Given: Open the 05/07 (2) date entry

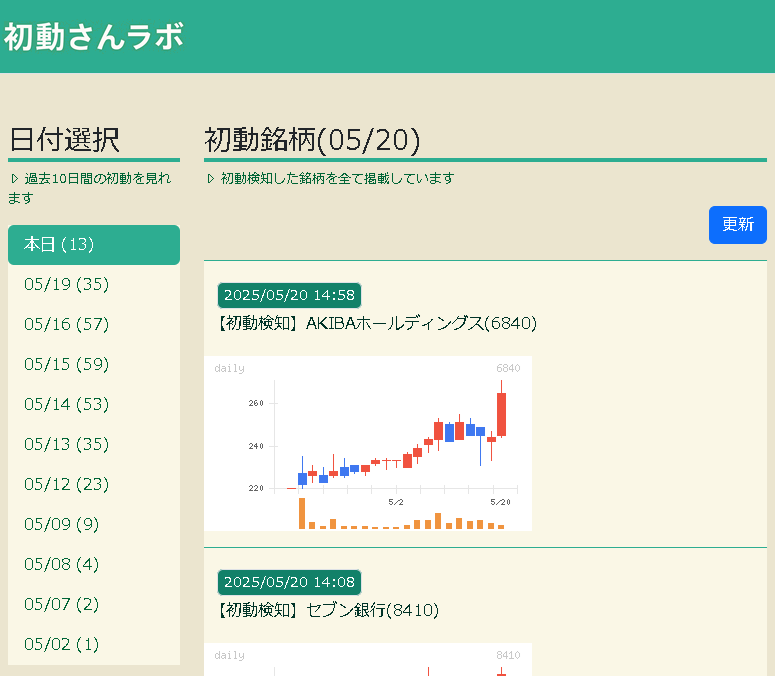Looking at the screenshot, I should click(94, 605).
